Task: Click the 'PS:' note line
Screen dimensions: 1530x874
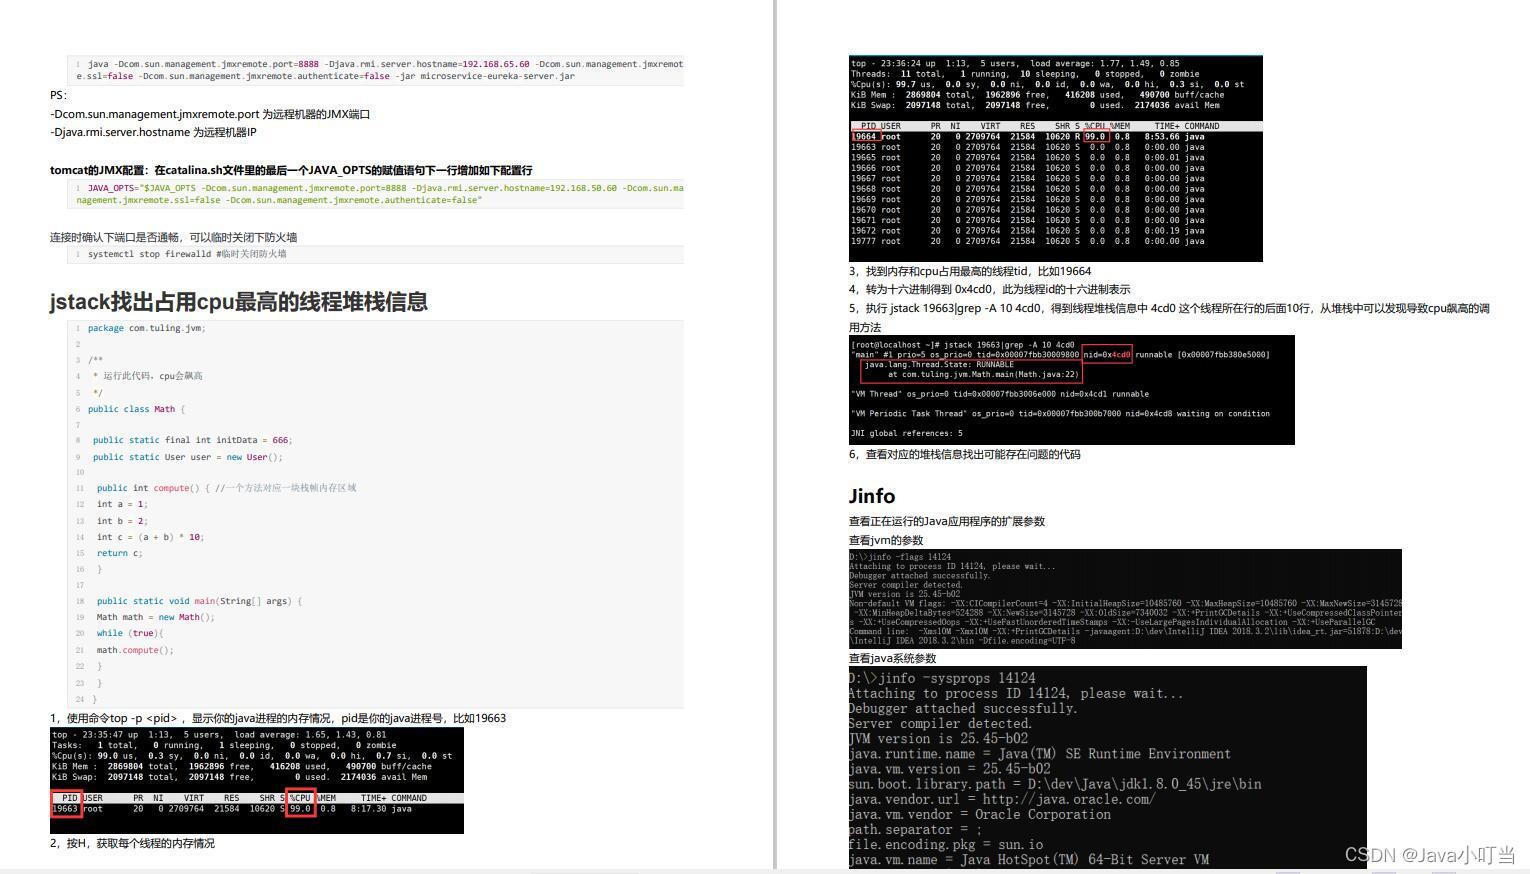Action: tap(59, 95)
